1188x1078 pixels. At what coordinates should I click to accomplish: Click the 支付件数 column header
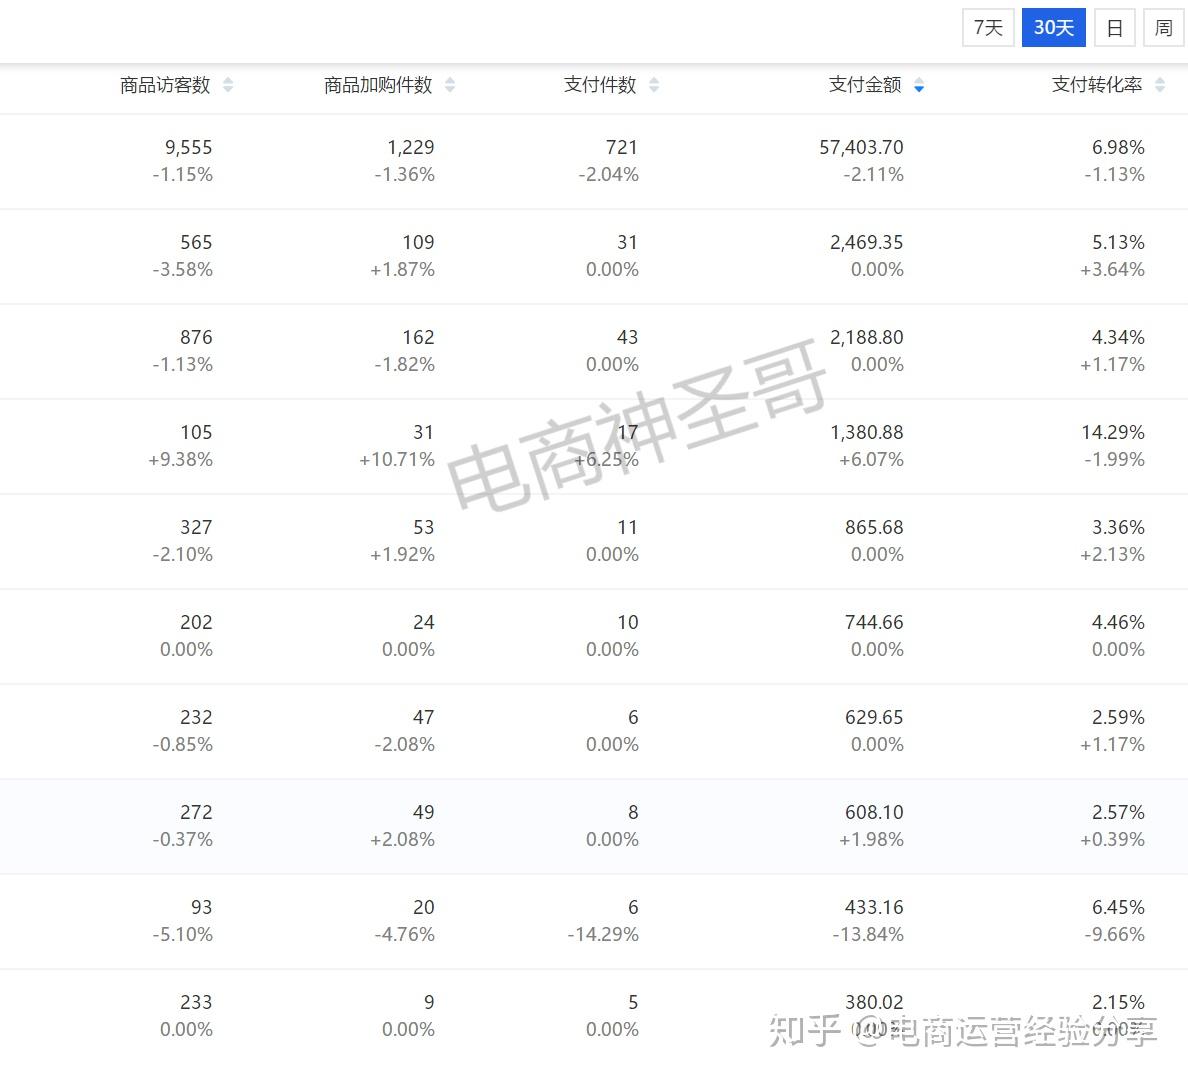tap(600, 85)
